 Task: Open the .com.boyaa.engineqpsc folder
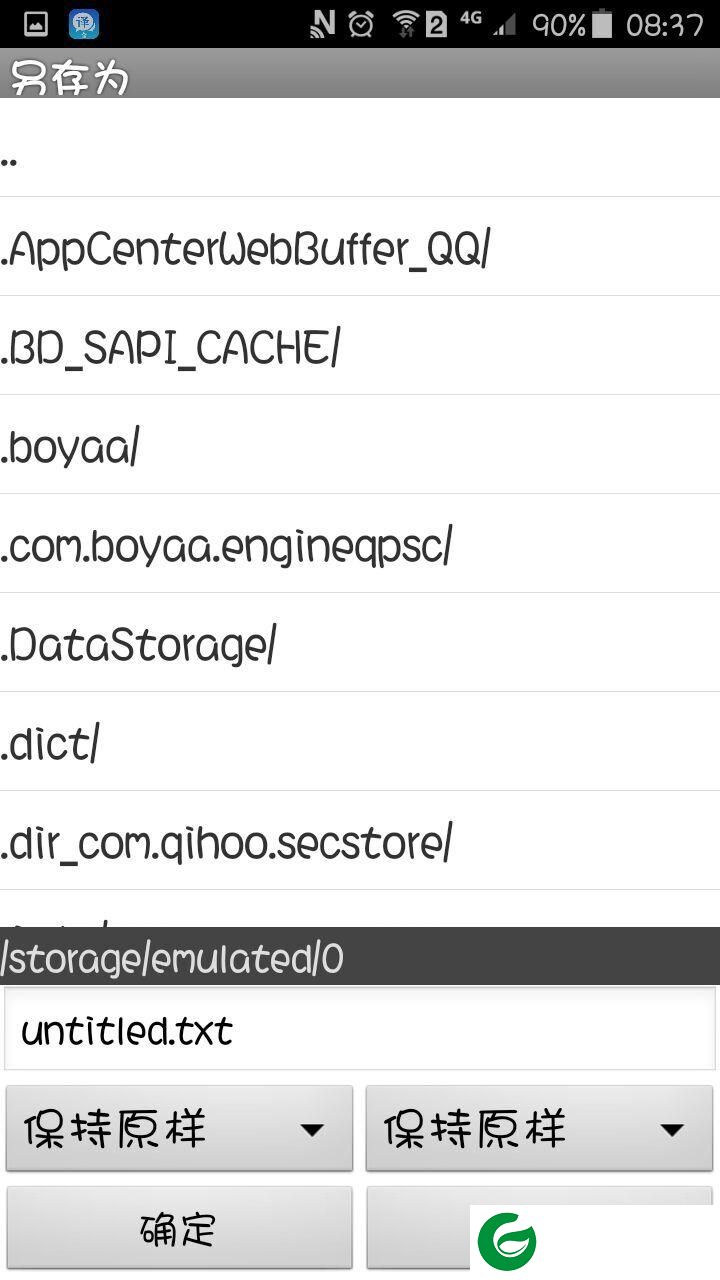[x=360, y=543]
